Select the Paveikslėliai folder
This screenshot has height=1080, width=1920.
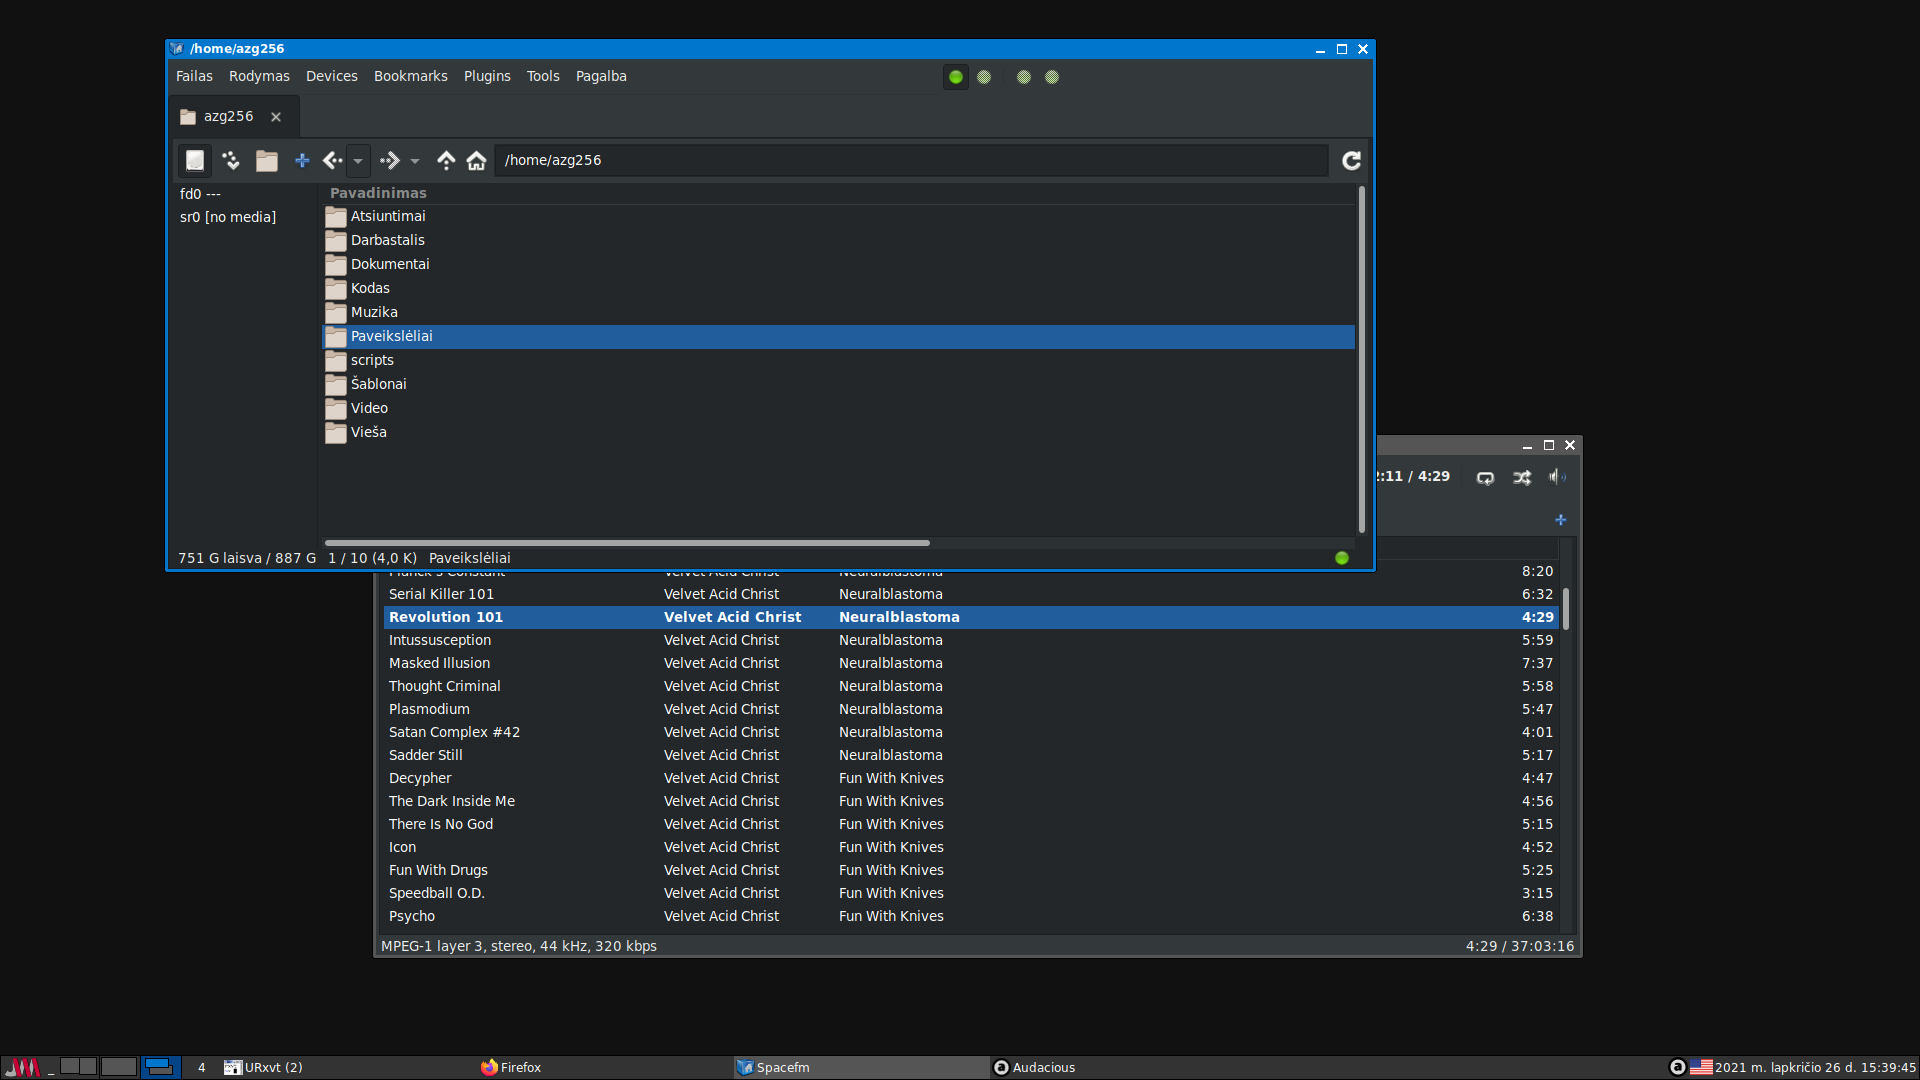(x=838, y=336)
